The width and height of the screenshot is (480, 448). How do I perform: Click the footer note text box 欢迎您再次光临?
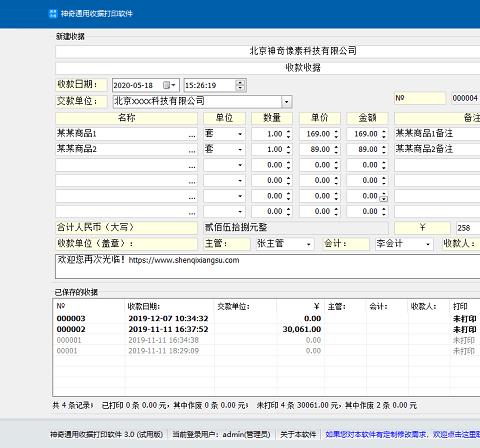(268, 266)
